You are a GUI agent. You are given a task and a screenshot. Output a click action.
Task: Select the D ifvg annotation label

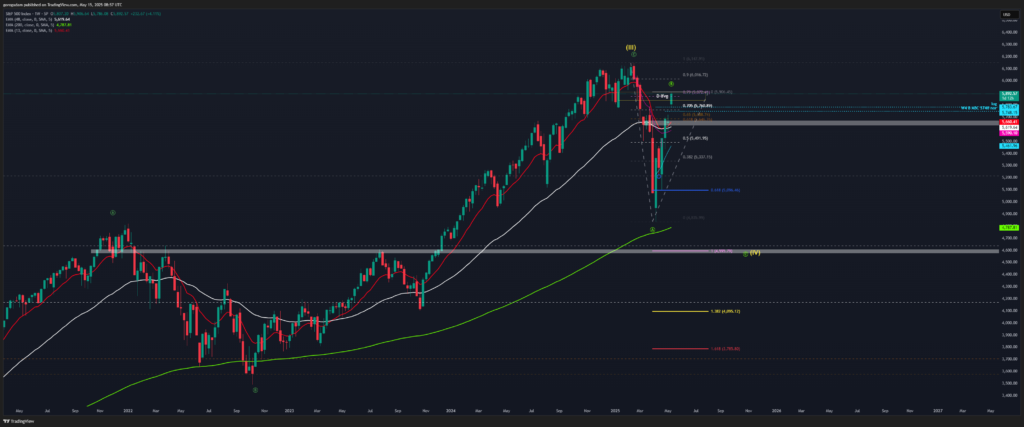662,97
